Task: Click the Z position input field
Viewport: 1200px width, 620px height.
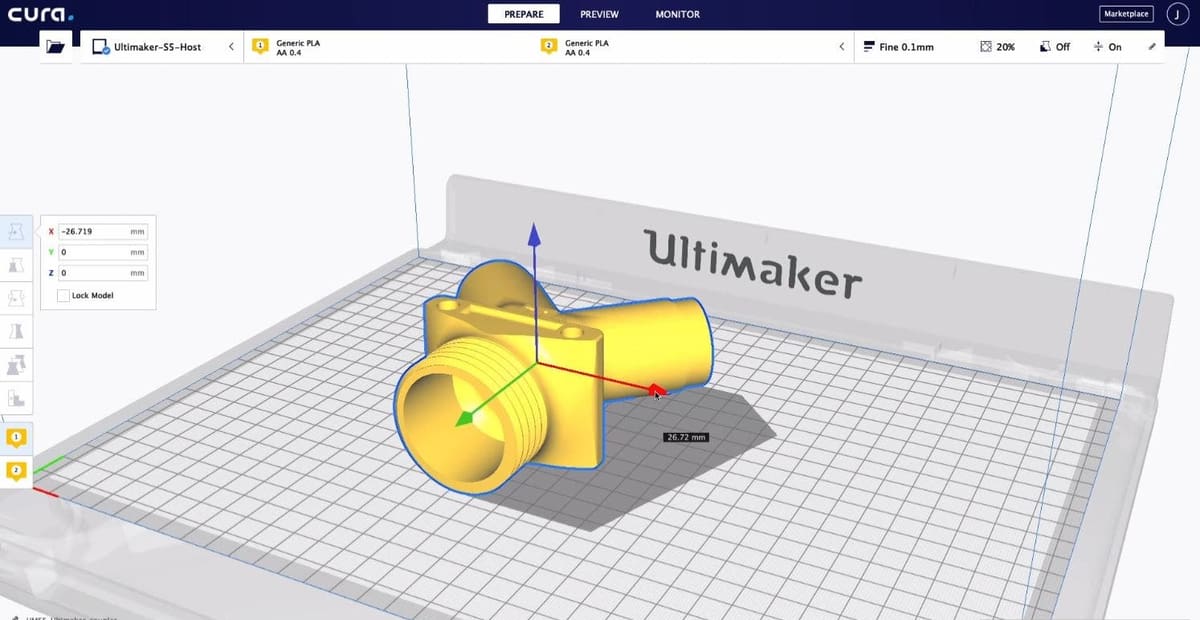Action: pyautogui.click(x=103, y=272)
